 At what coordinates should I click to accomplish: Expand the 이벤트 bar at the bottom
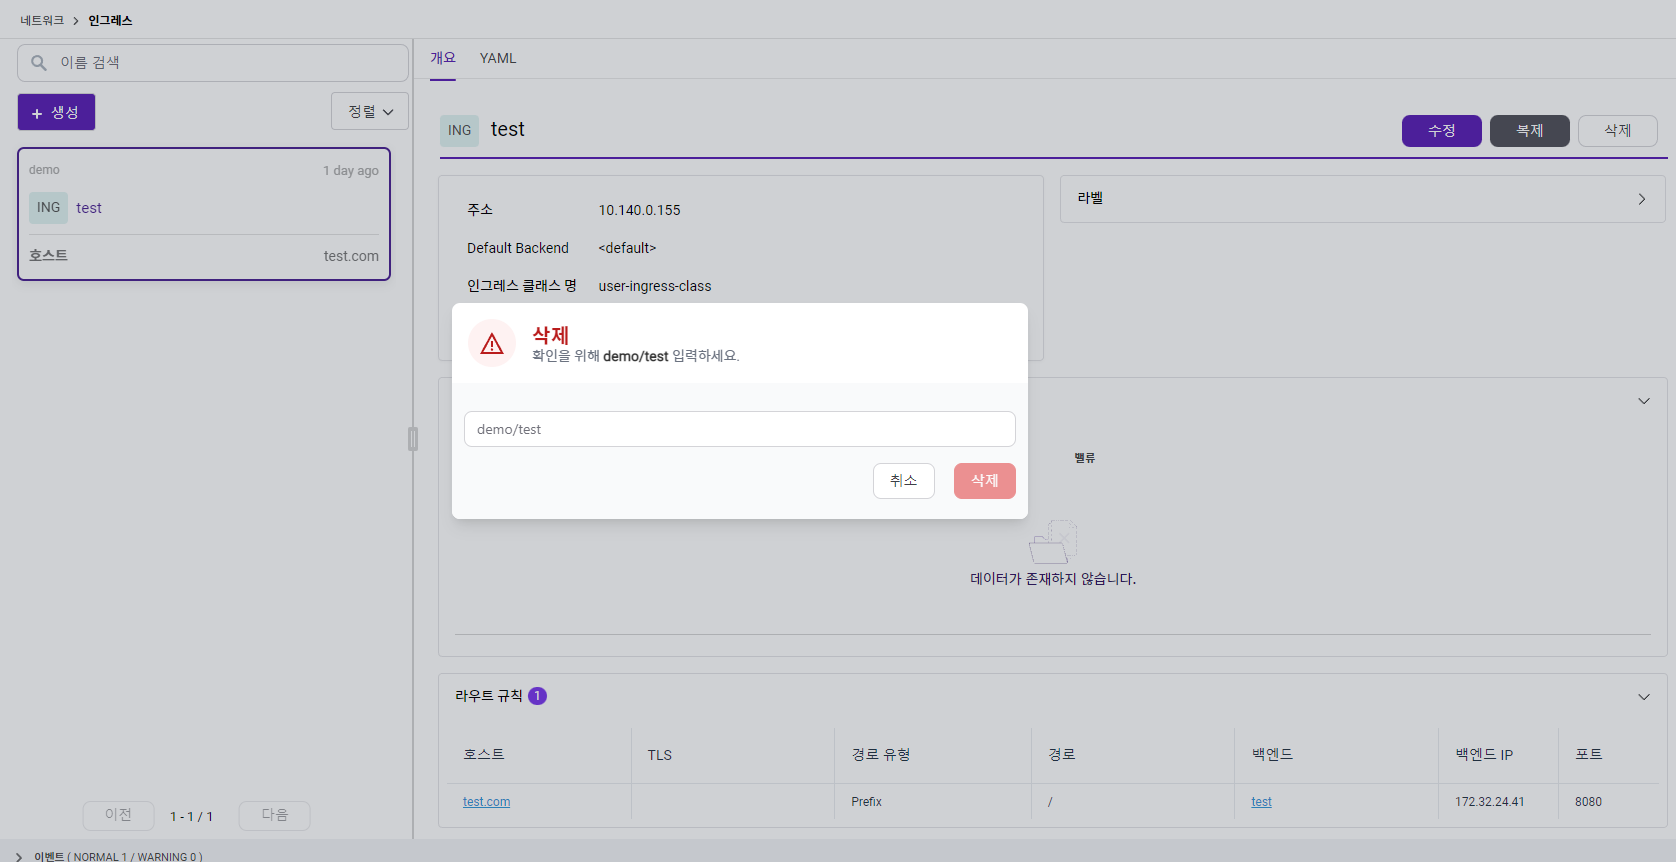(19, 856)
